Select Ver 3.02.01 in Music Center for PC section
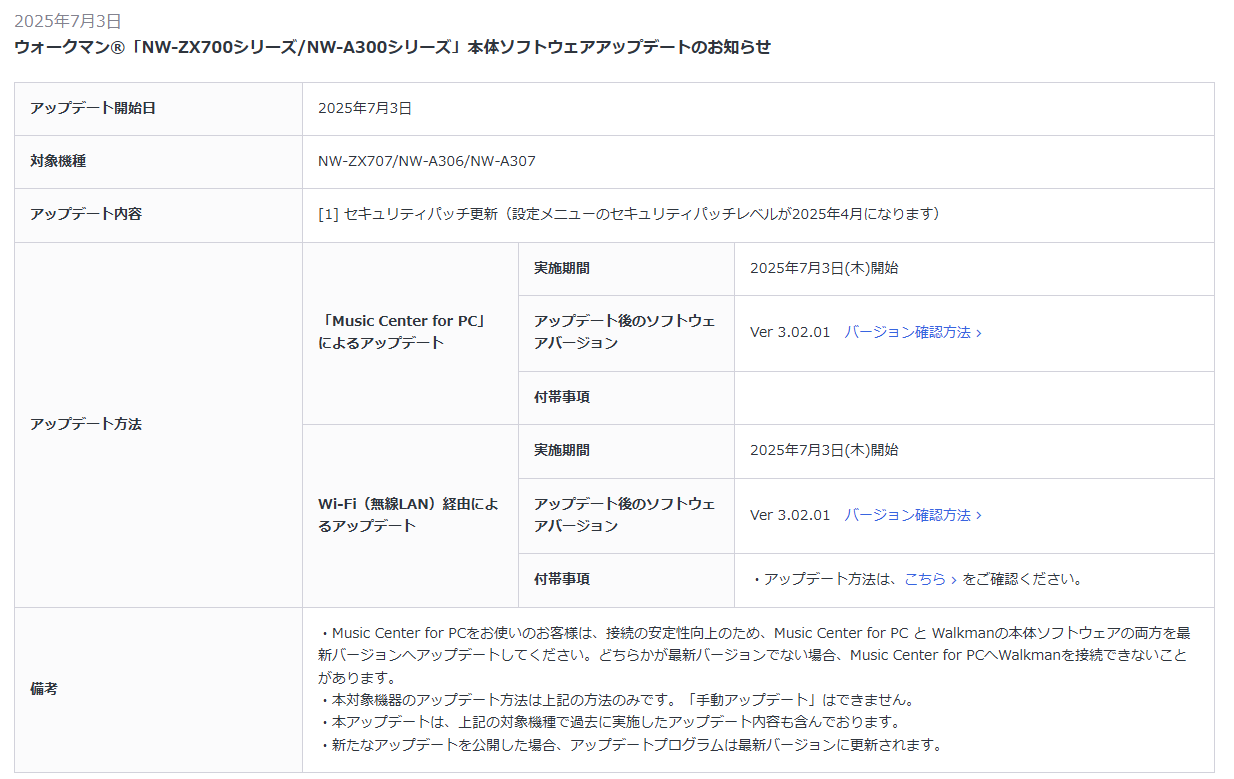 point(790,332)
